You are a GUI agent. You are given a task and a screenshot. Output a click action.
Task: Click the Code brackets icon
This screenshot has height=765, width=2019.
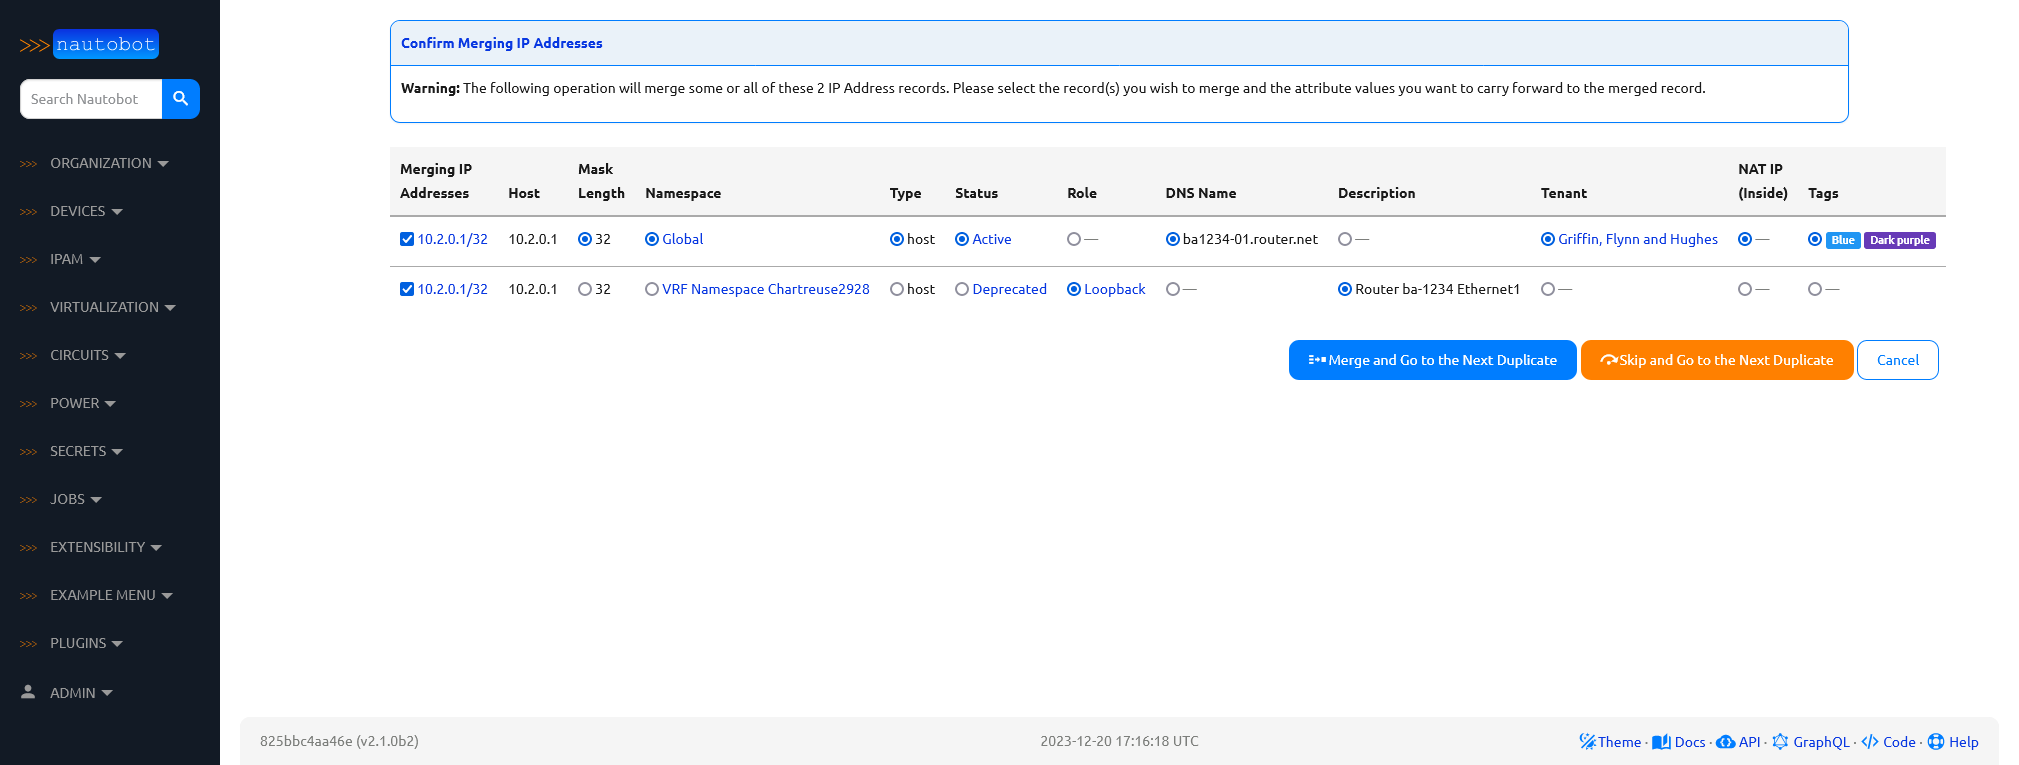click(x=1869, y=742)
